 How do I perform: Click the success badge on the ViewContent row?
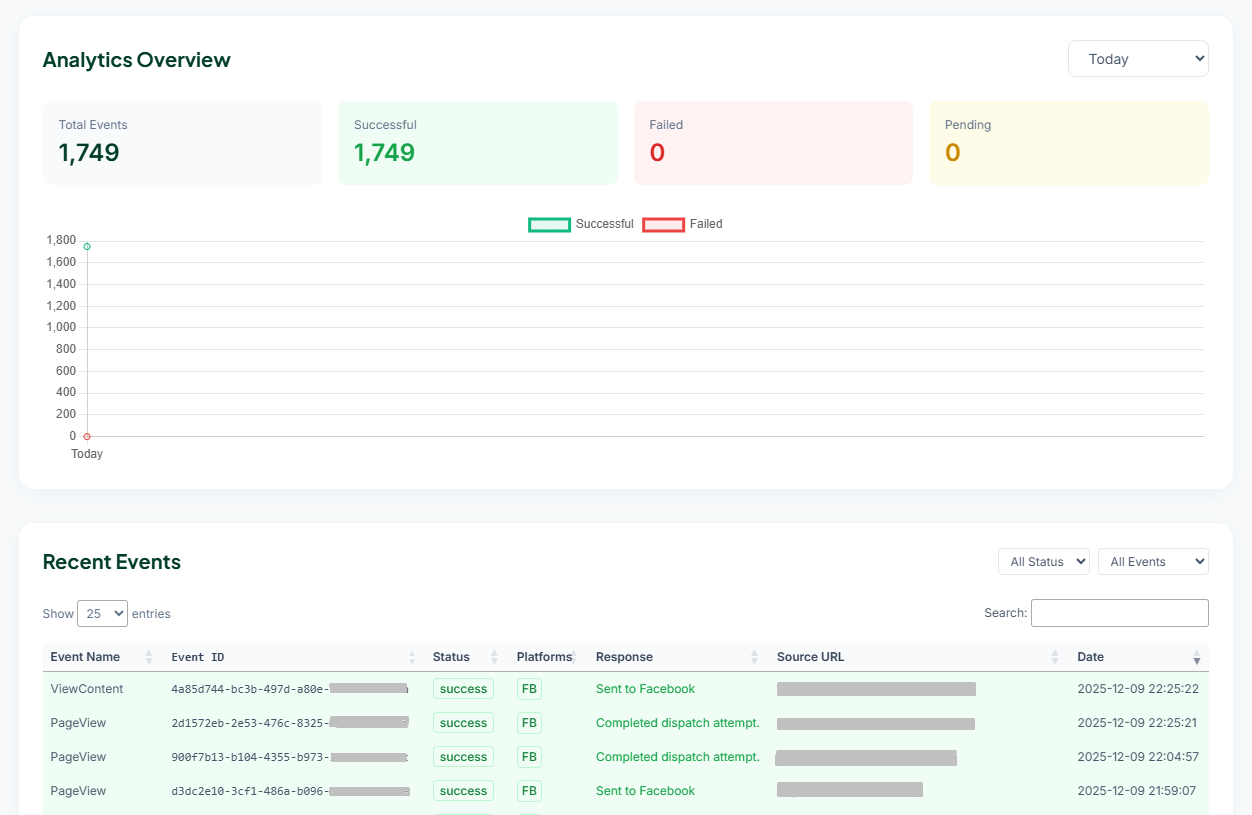(463, 688)
